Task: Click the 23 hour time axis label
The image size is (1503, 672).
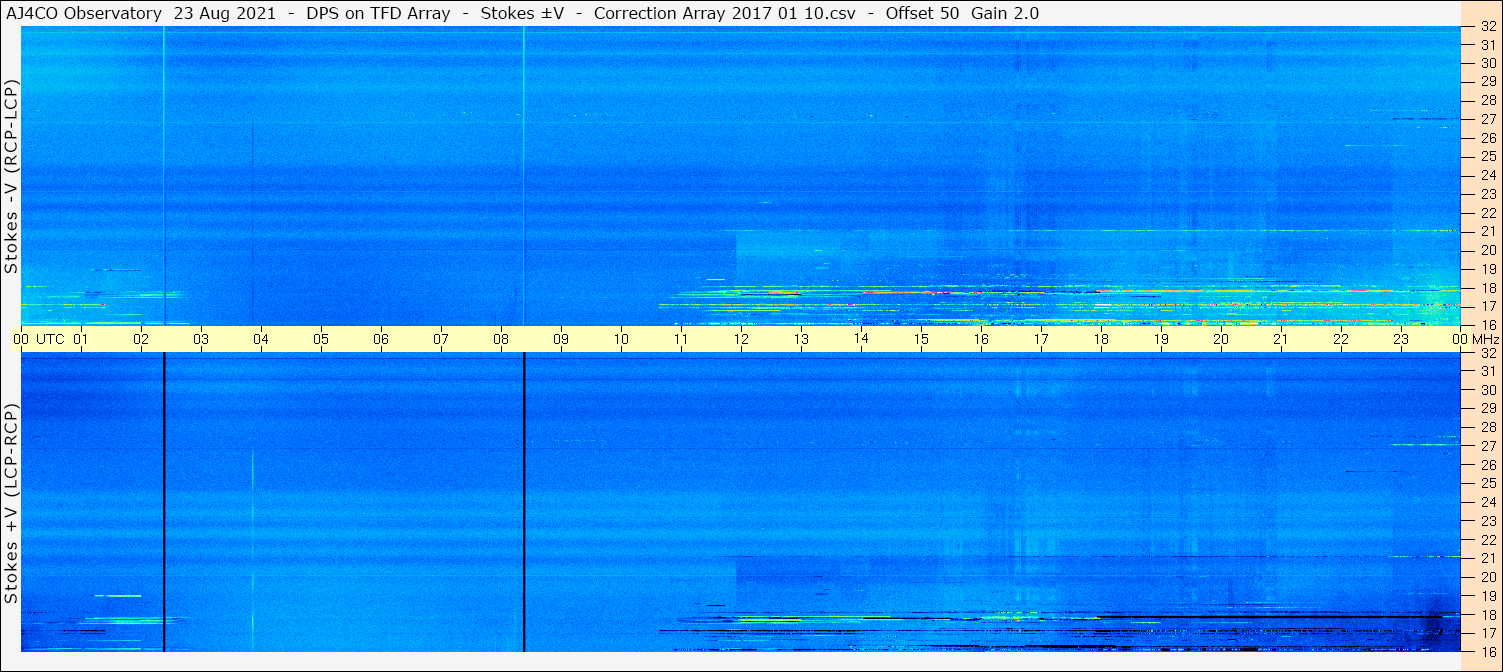Action: tap(1401, 339)
